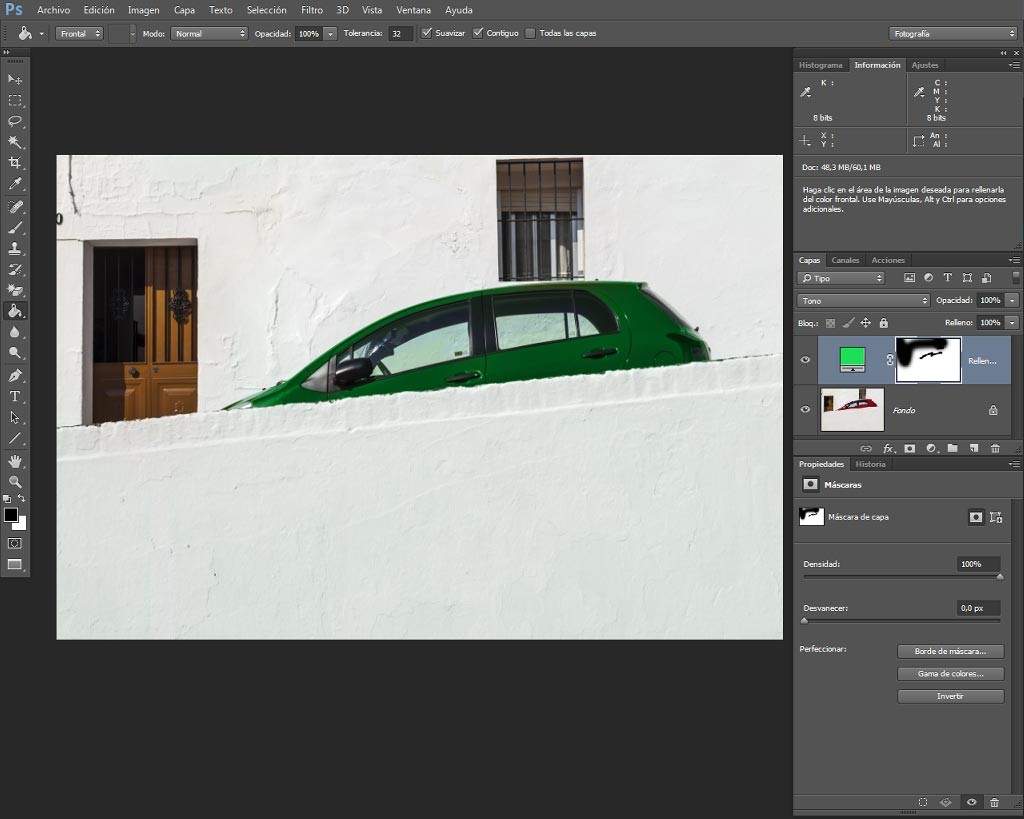Image resolution: width=1024 pixels, height=819 pixels.
Task: Select the Rectangular Marquee tool
Action: (14, 100)
